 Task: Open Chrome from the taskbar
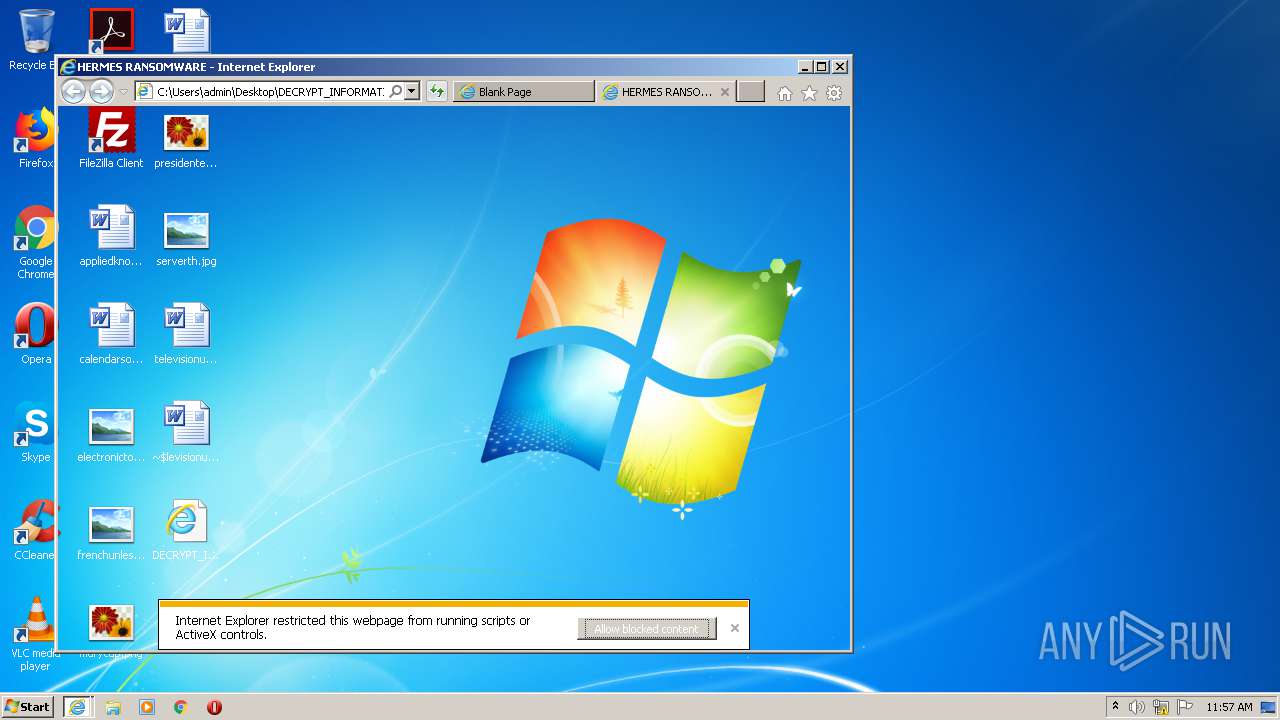point(181,707)
